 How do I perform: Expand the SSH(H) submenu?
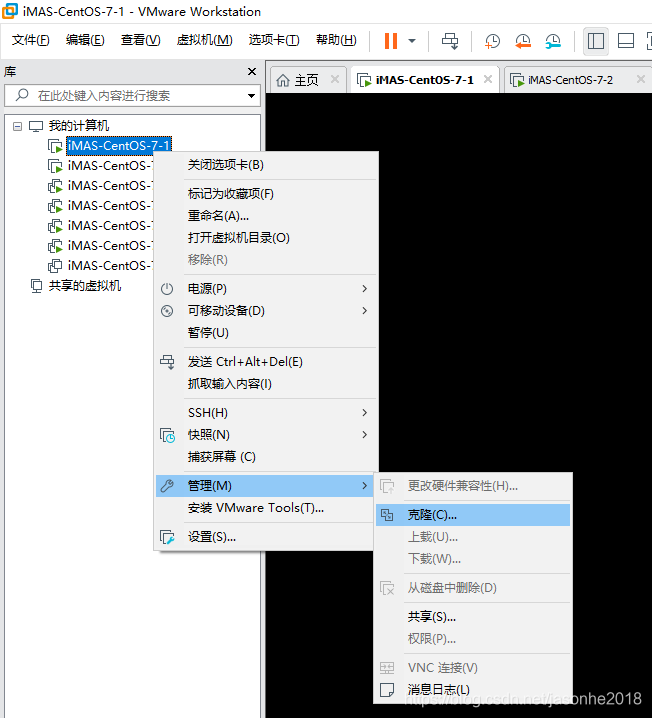[x=267, y=413]
